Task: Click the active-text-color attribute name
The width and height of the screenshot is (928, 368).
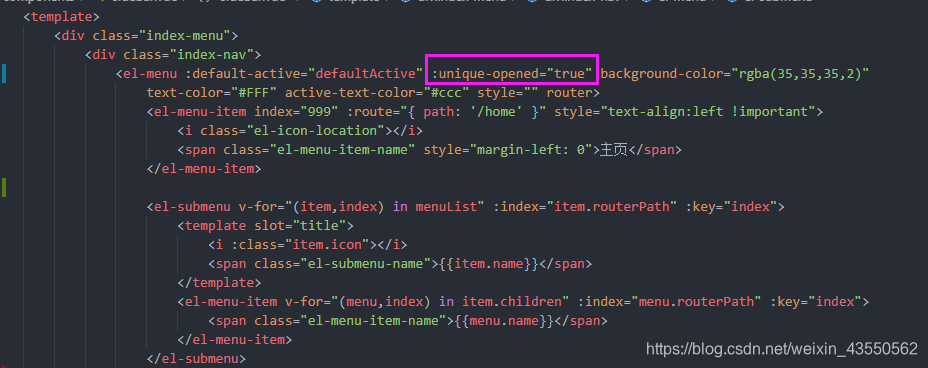Action: (350, 93)
